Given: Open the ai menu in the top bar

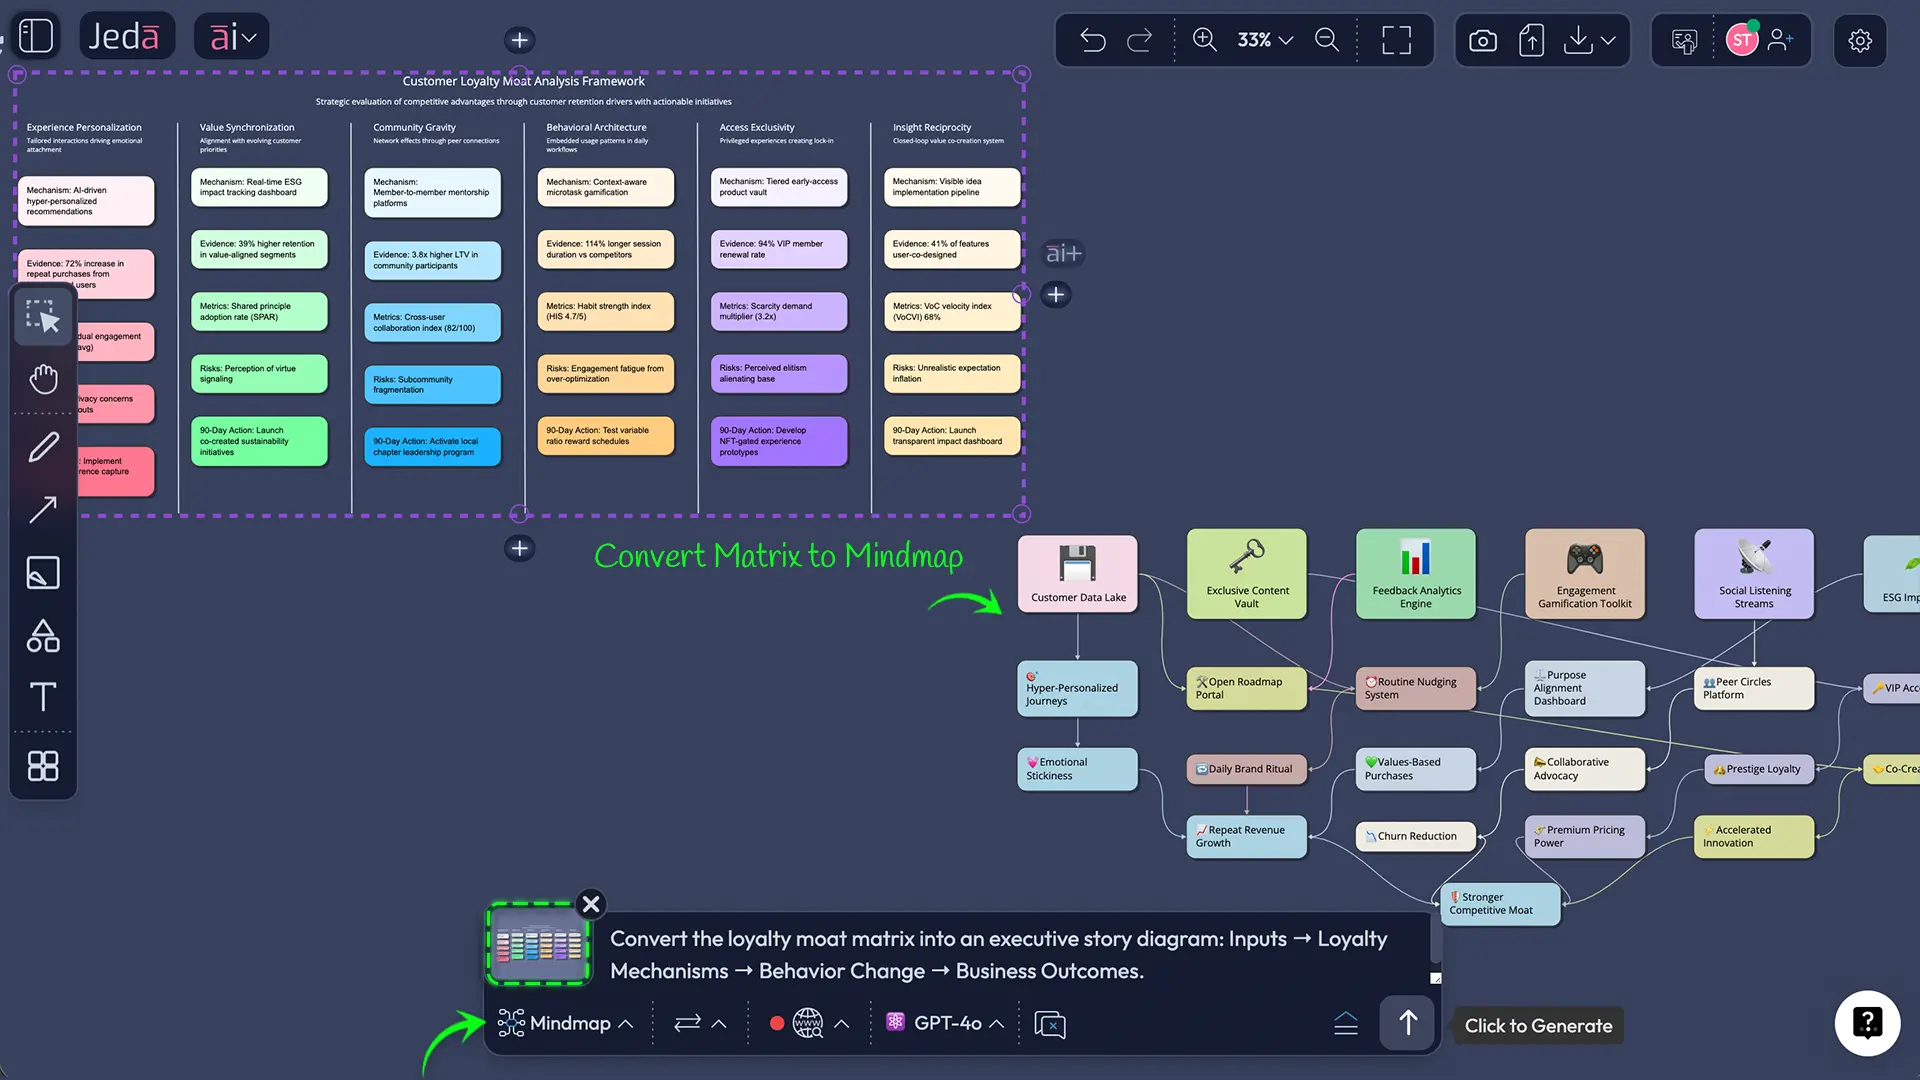Looking at the screenshot, I should pyautogui.click(x=232, y=37).
